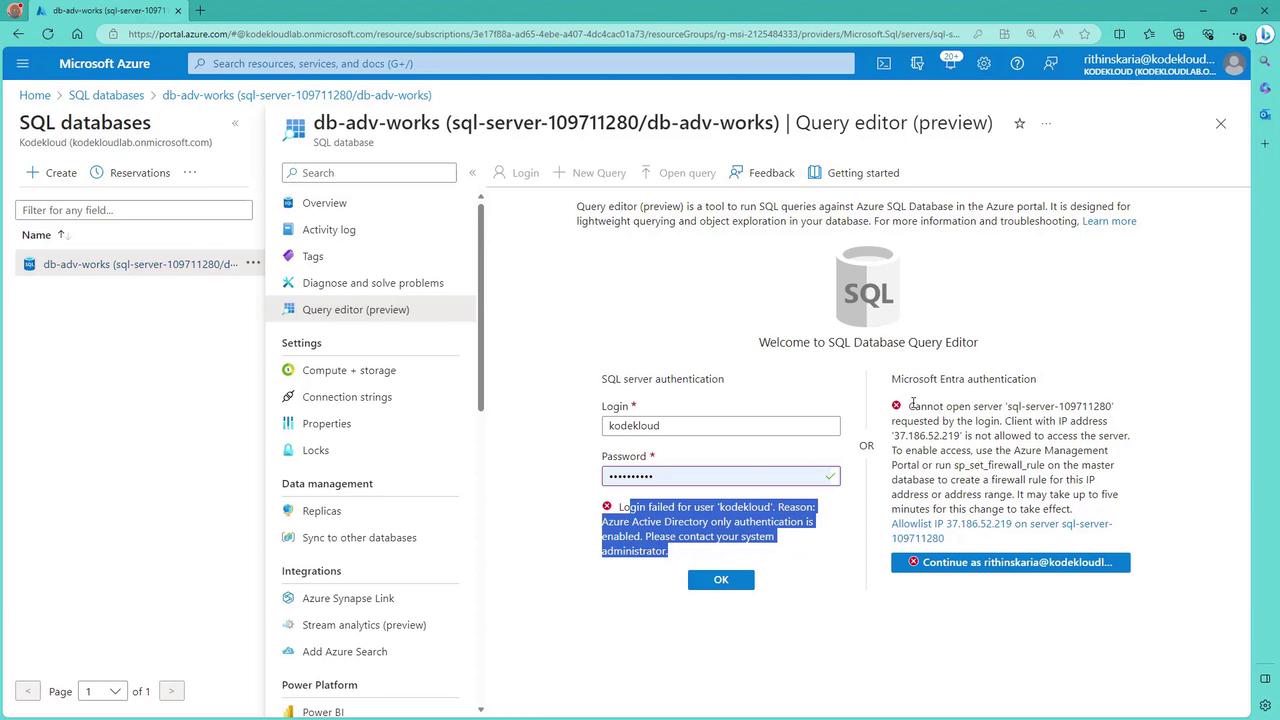Viewport: 1280px width, 720px height.
Task: Collapse the resource menu sidebar
Action: (472, 172)
